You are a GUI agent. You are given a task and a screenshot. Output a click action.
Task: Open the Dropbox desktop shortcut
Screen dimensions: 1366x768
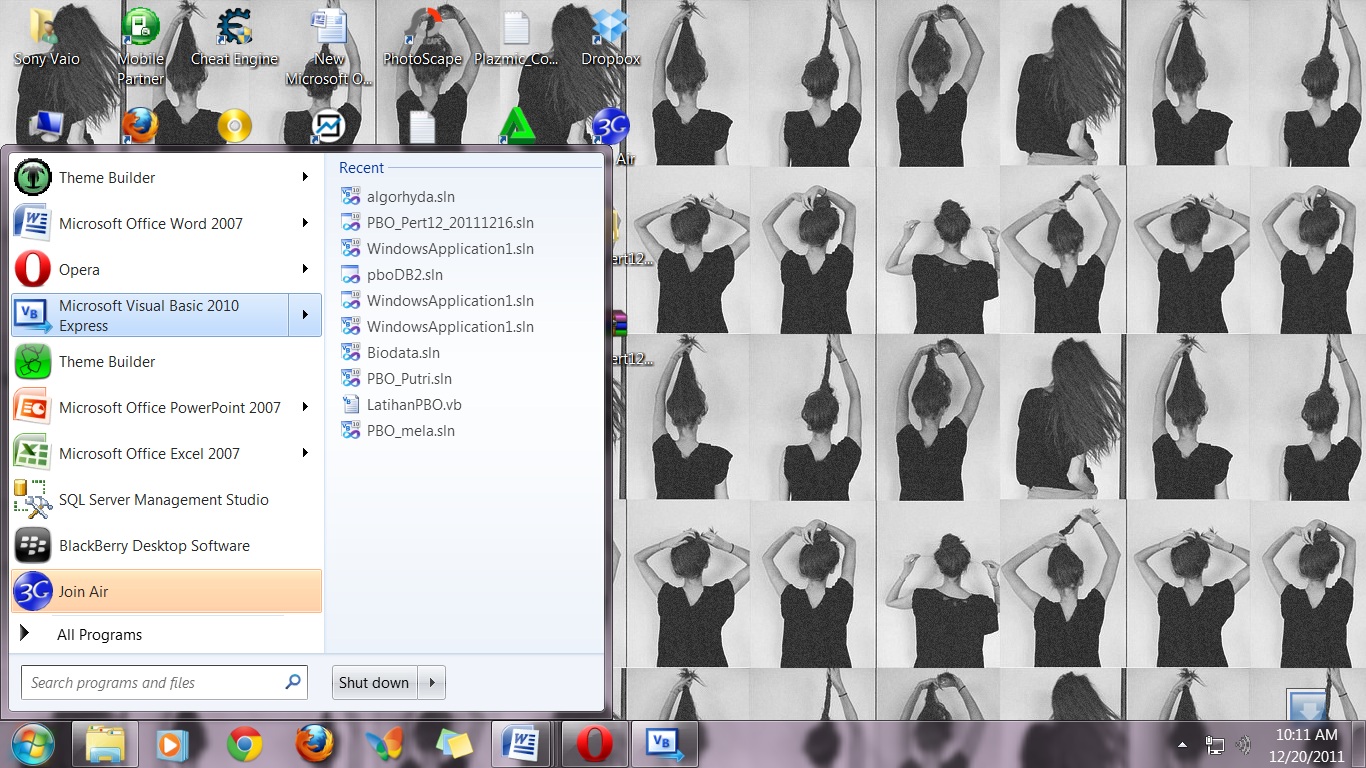(610, 38)
